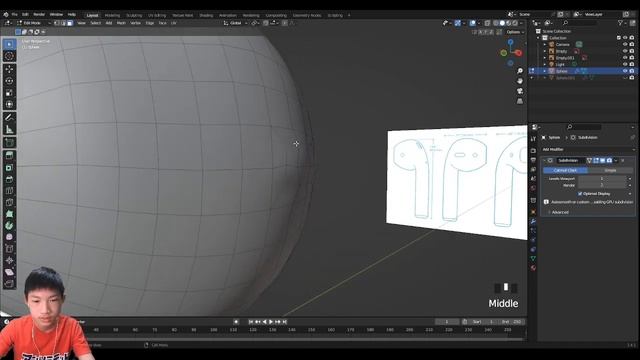This screenshot has height=360, width=640.
Task: Open Material properties tab
Action: pos(533,268)
